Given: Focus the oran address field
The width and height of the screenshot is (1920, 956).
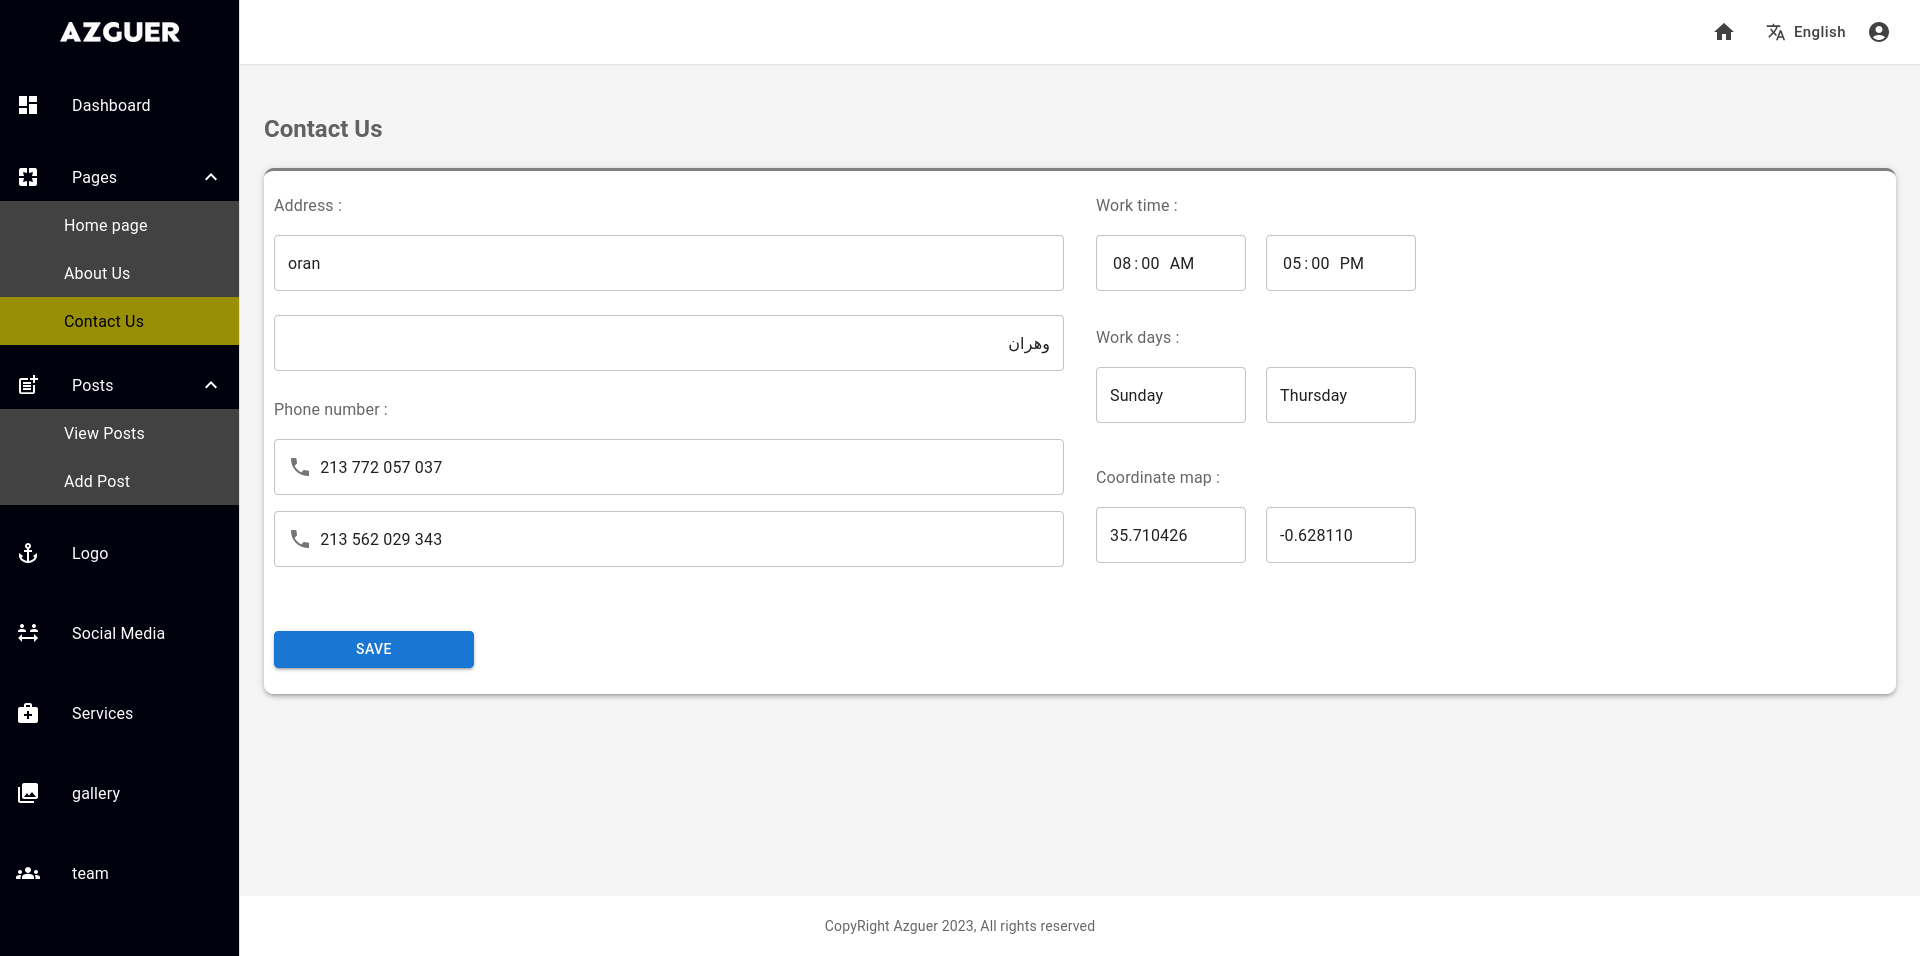Looking at the screenshot, I should [668, 263].
